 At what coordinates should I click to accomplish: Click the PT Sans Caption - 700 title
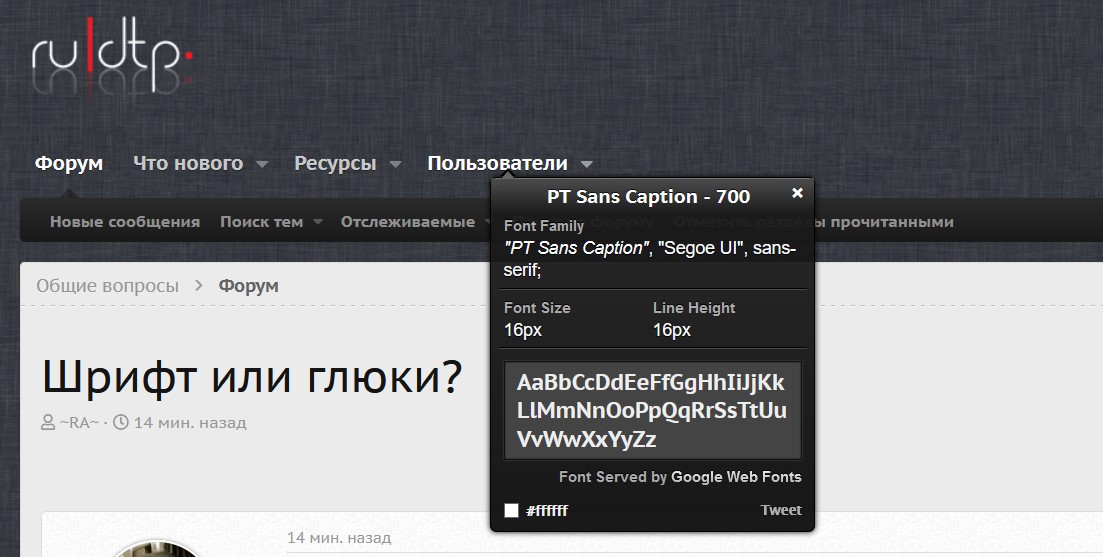coord(649,197)
